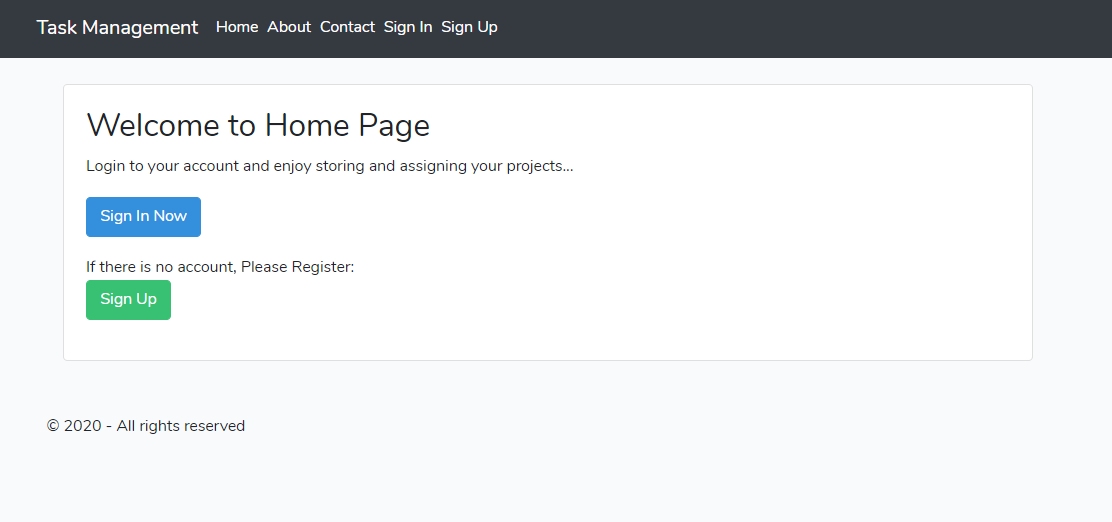Click the All rights reserved footer text
1112x522 pixels.
[181, 426]
